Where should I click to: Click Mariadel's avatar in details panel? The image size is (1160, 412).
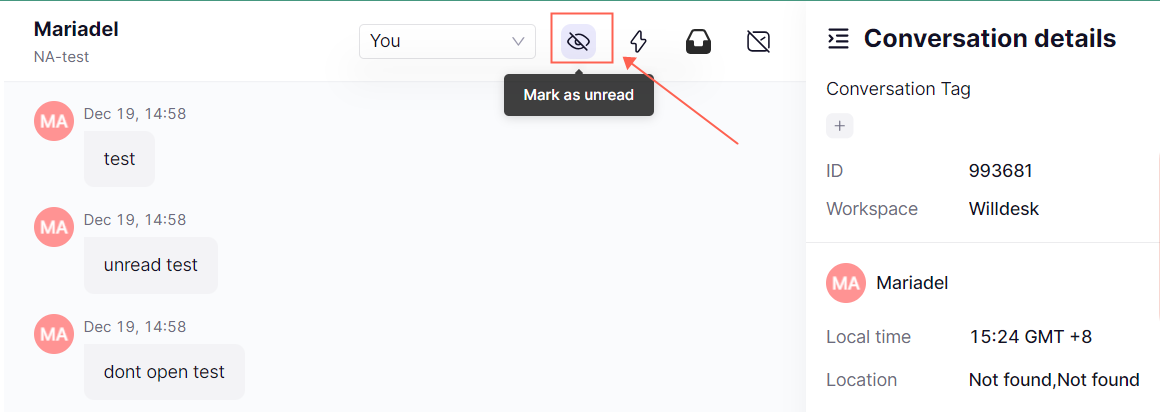(x=846, y=283)
